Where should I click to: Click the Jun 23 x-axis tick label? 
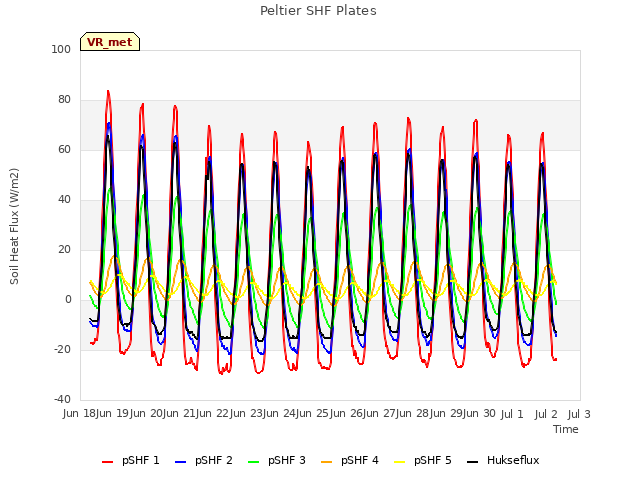coord(244,414)
